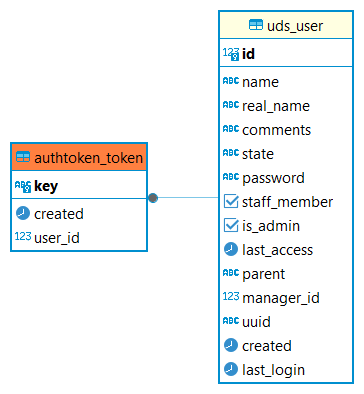Viewport: 364px width, 394px height.
Task: Select the password column text
Action: (x=273, y=178)
